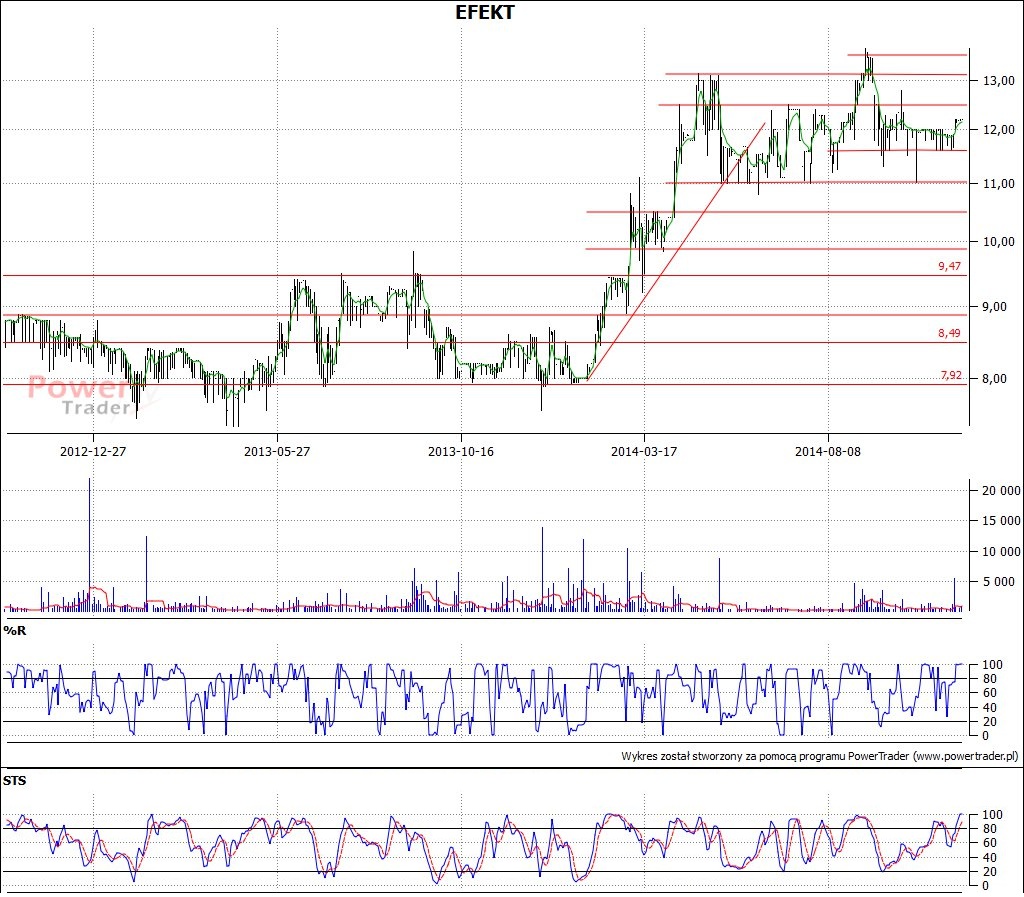Click the 2012-12-27 date label
Screen dimensions: 1024x897
tap(93, 452)
